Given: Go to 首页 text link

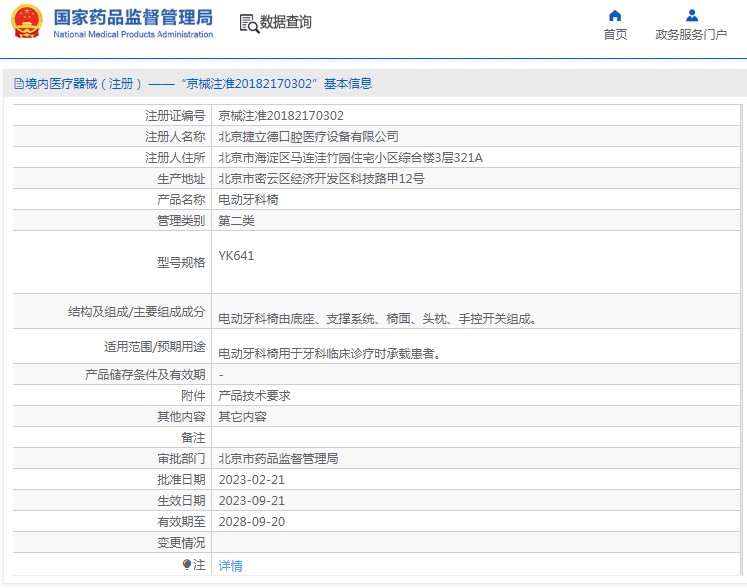Looking at the screenshot, I should 615,35.
